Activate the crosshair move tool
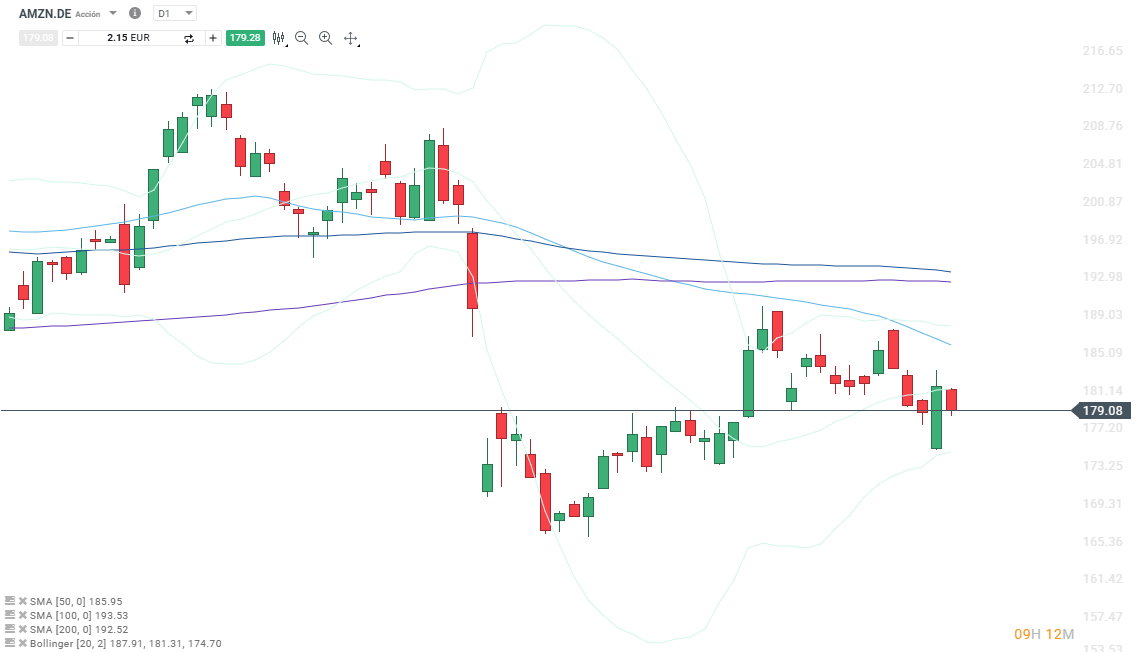Screen dimensions: 1136x652 click(x=350, y=38)
